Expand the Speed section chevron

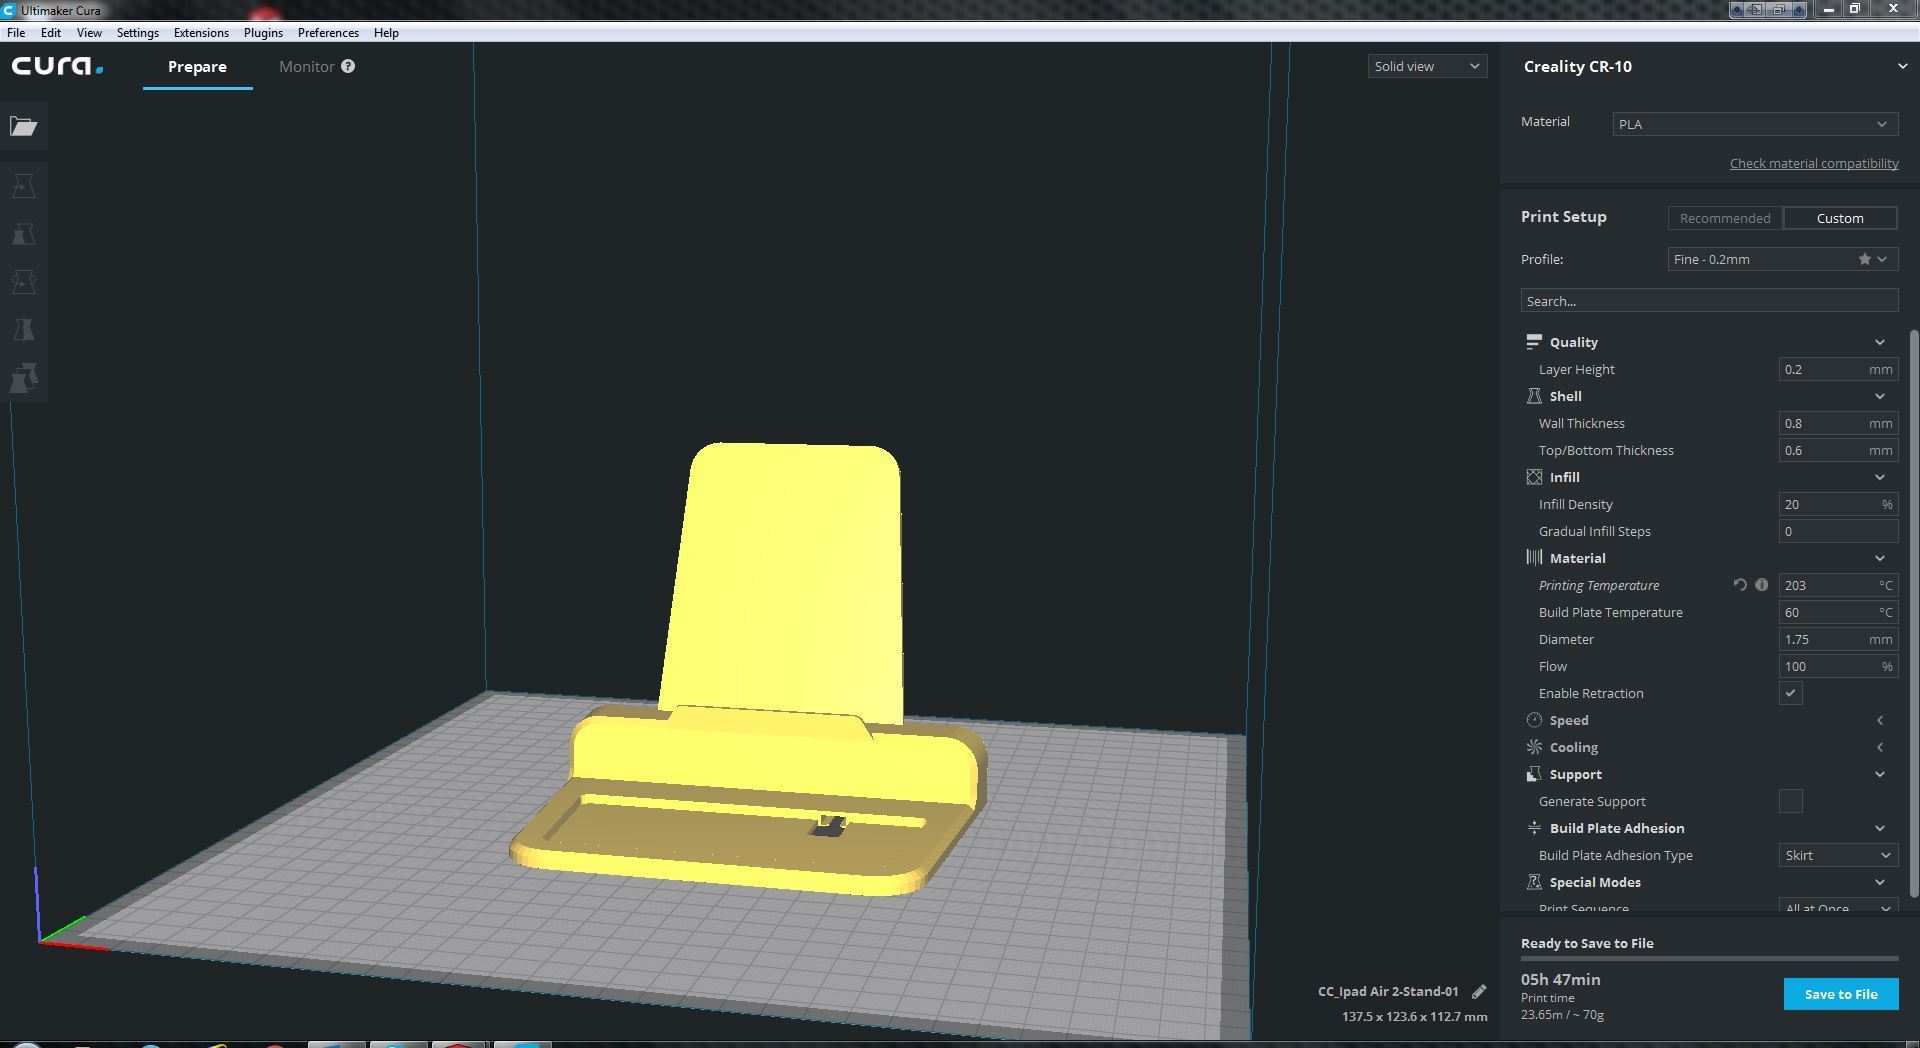click(x=1880, y=720)
